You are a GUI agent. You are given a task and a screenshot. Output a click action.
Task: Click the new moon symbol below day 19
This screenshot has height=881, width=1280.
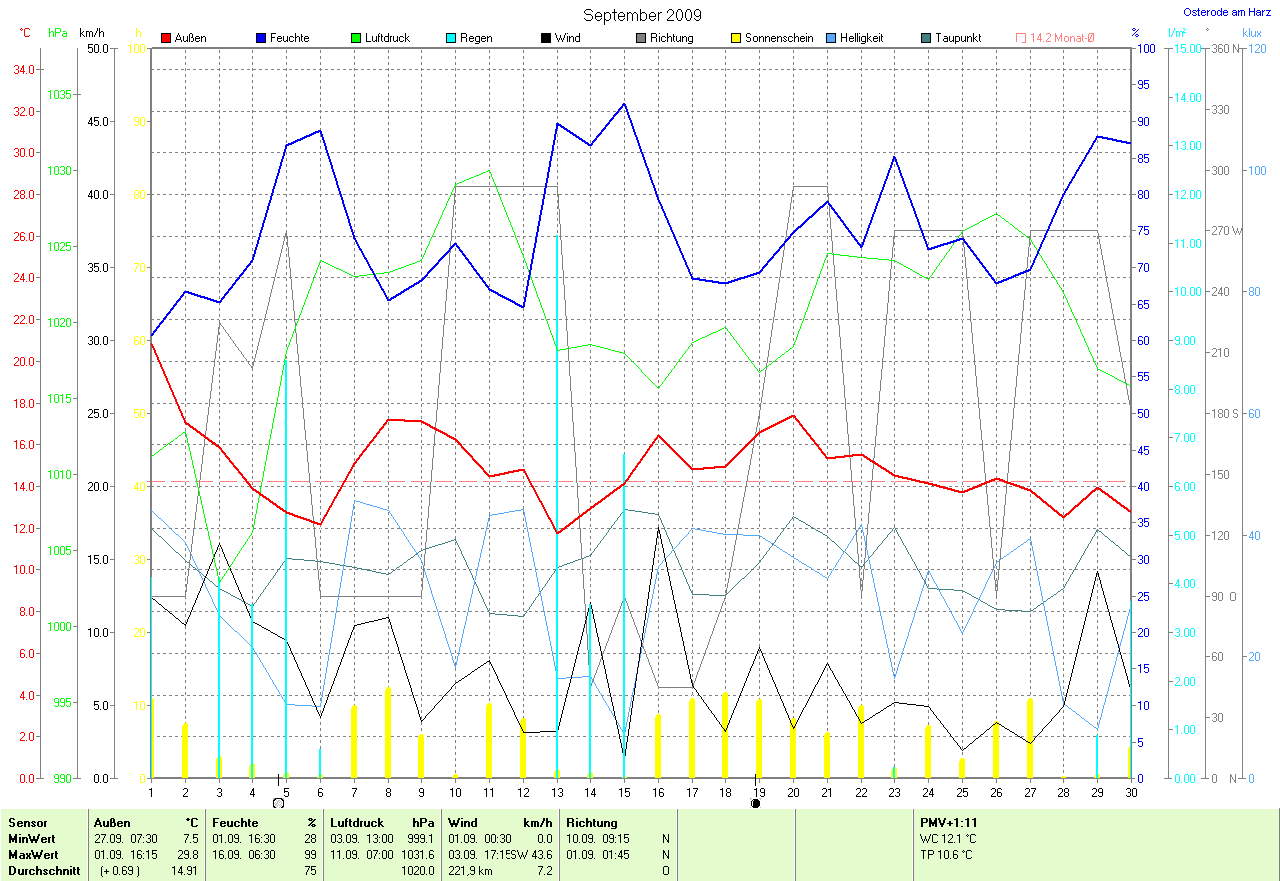pos(755,802)
